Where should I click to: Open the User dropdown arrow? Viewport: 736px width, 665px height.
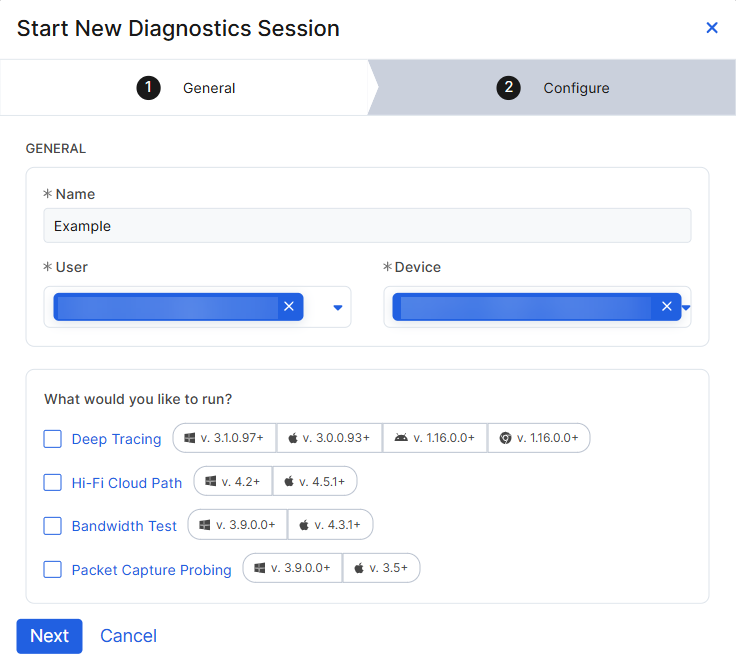click(x=338, y=307)
